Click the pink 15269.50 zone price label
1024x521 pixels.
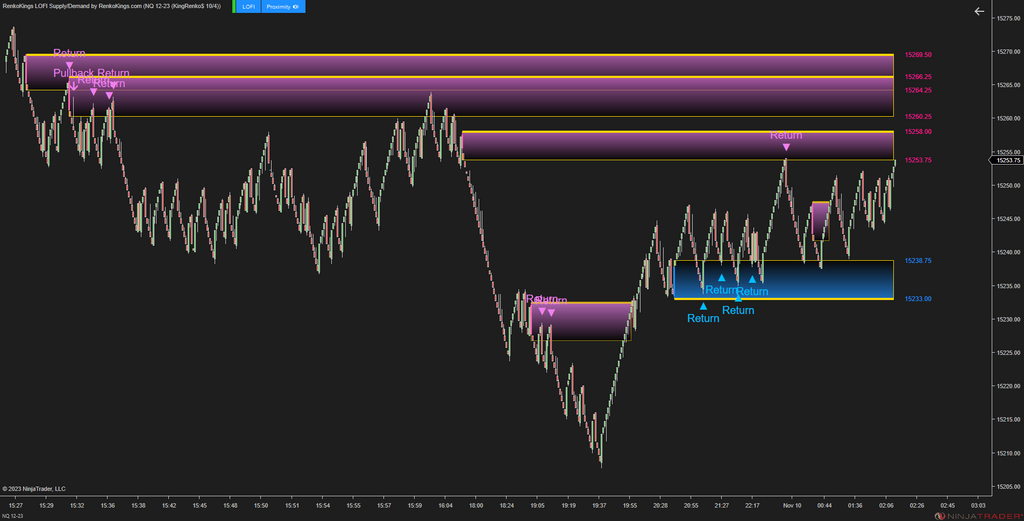coord(918,55)
